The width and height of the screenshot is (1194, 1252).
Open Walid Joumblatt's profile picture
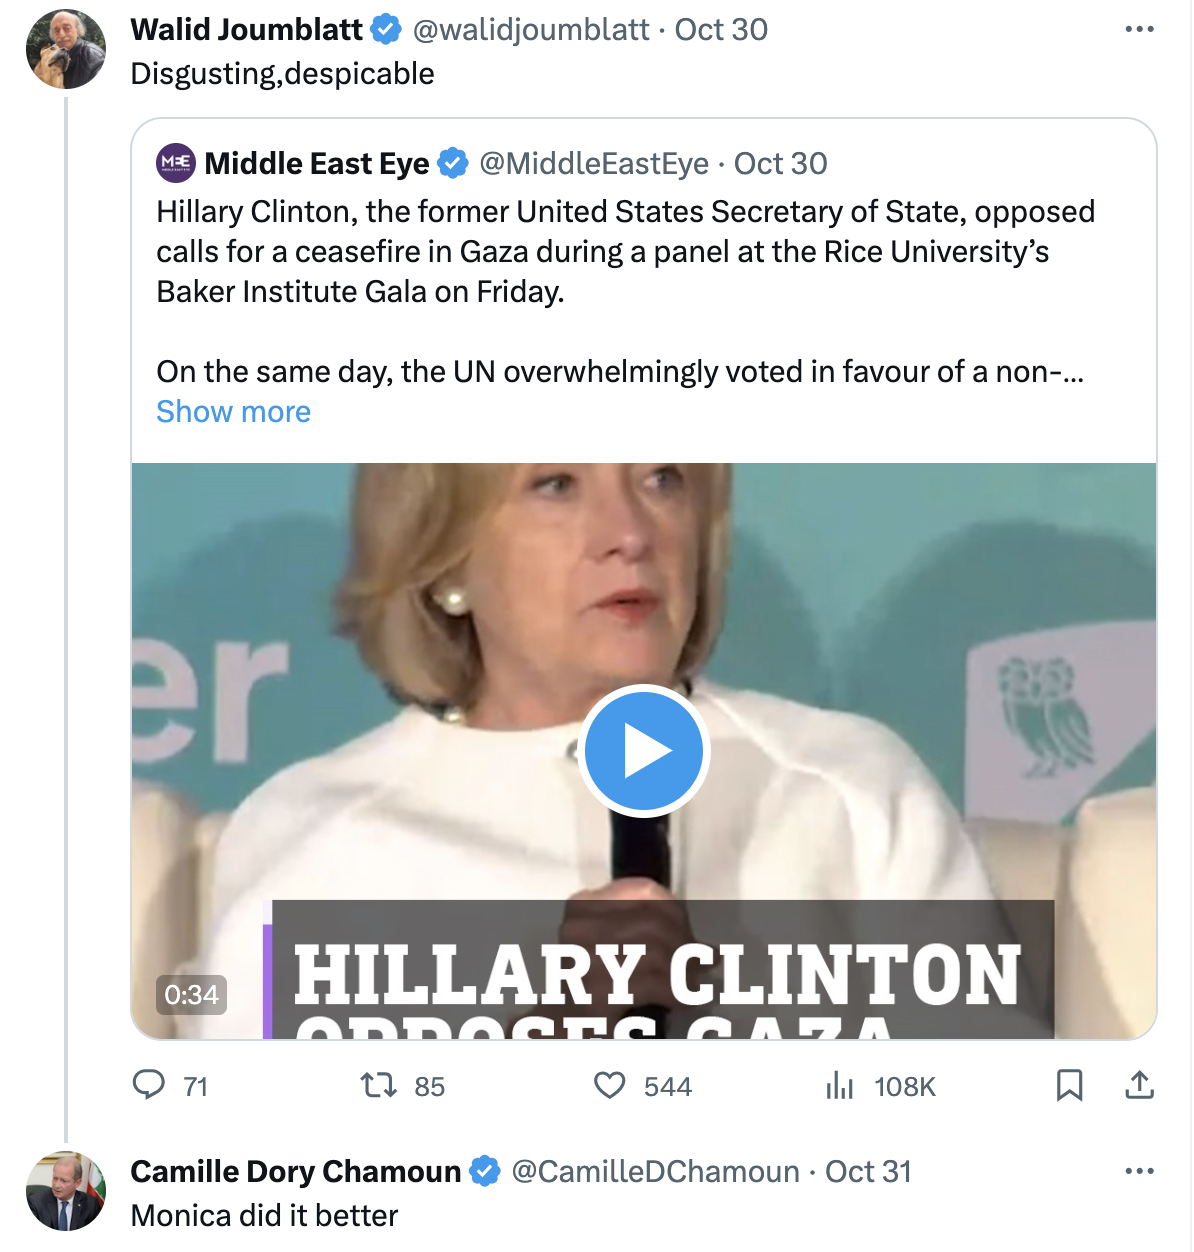click(x=66, y=49)
